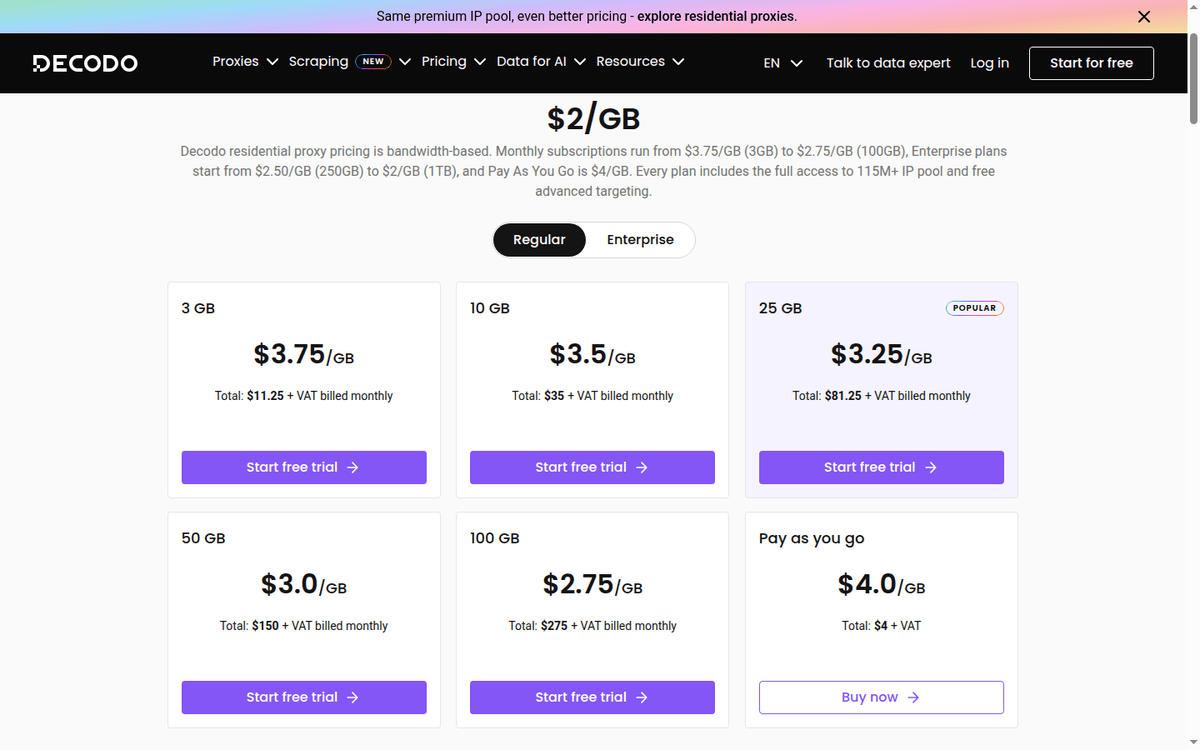Click the $2.75/GB price text
Image resolution: width=1200 pixels, height=750 pixels.
592,585
